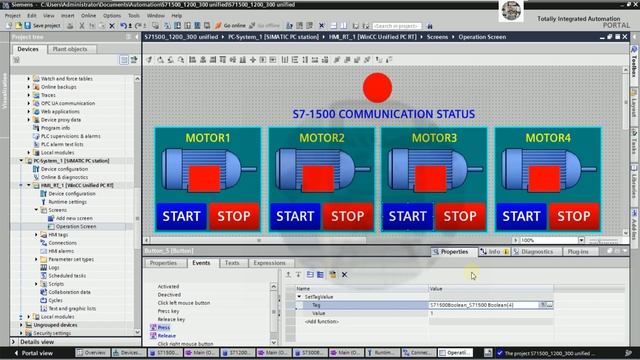Screen dimensions: 640x360
Task: Click the align-left icon in the screen editor toolbar
Action: click(x=192, y=60)
